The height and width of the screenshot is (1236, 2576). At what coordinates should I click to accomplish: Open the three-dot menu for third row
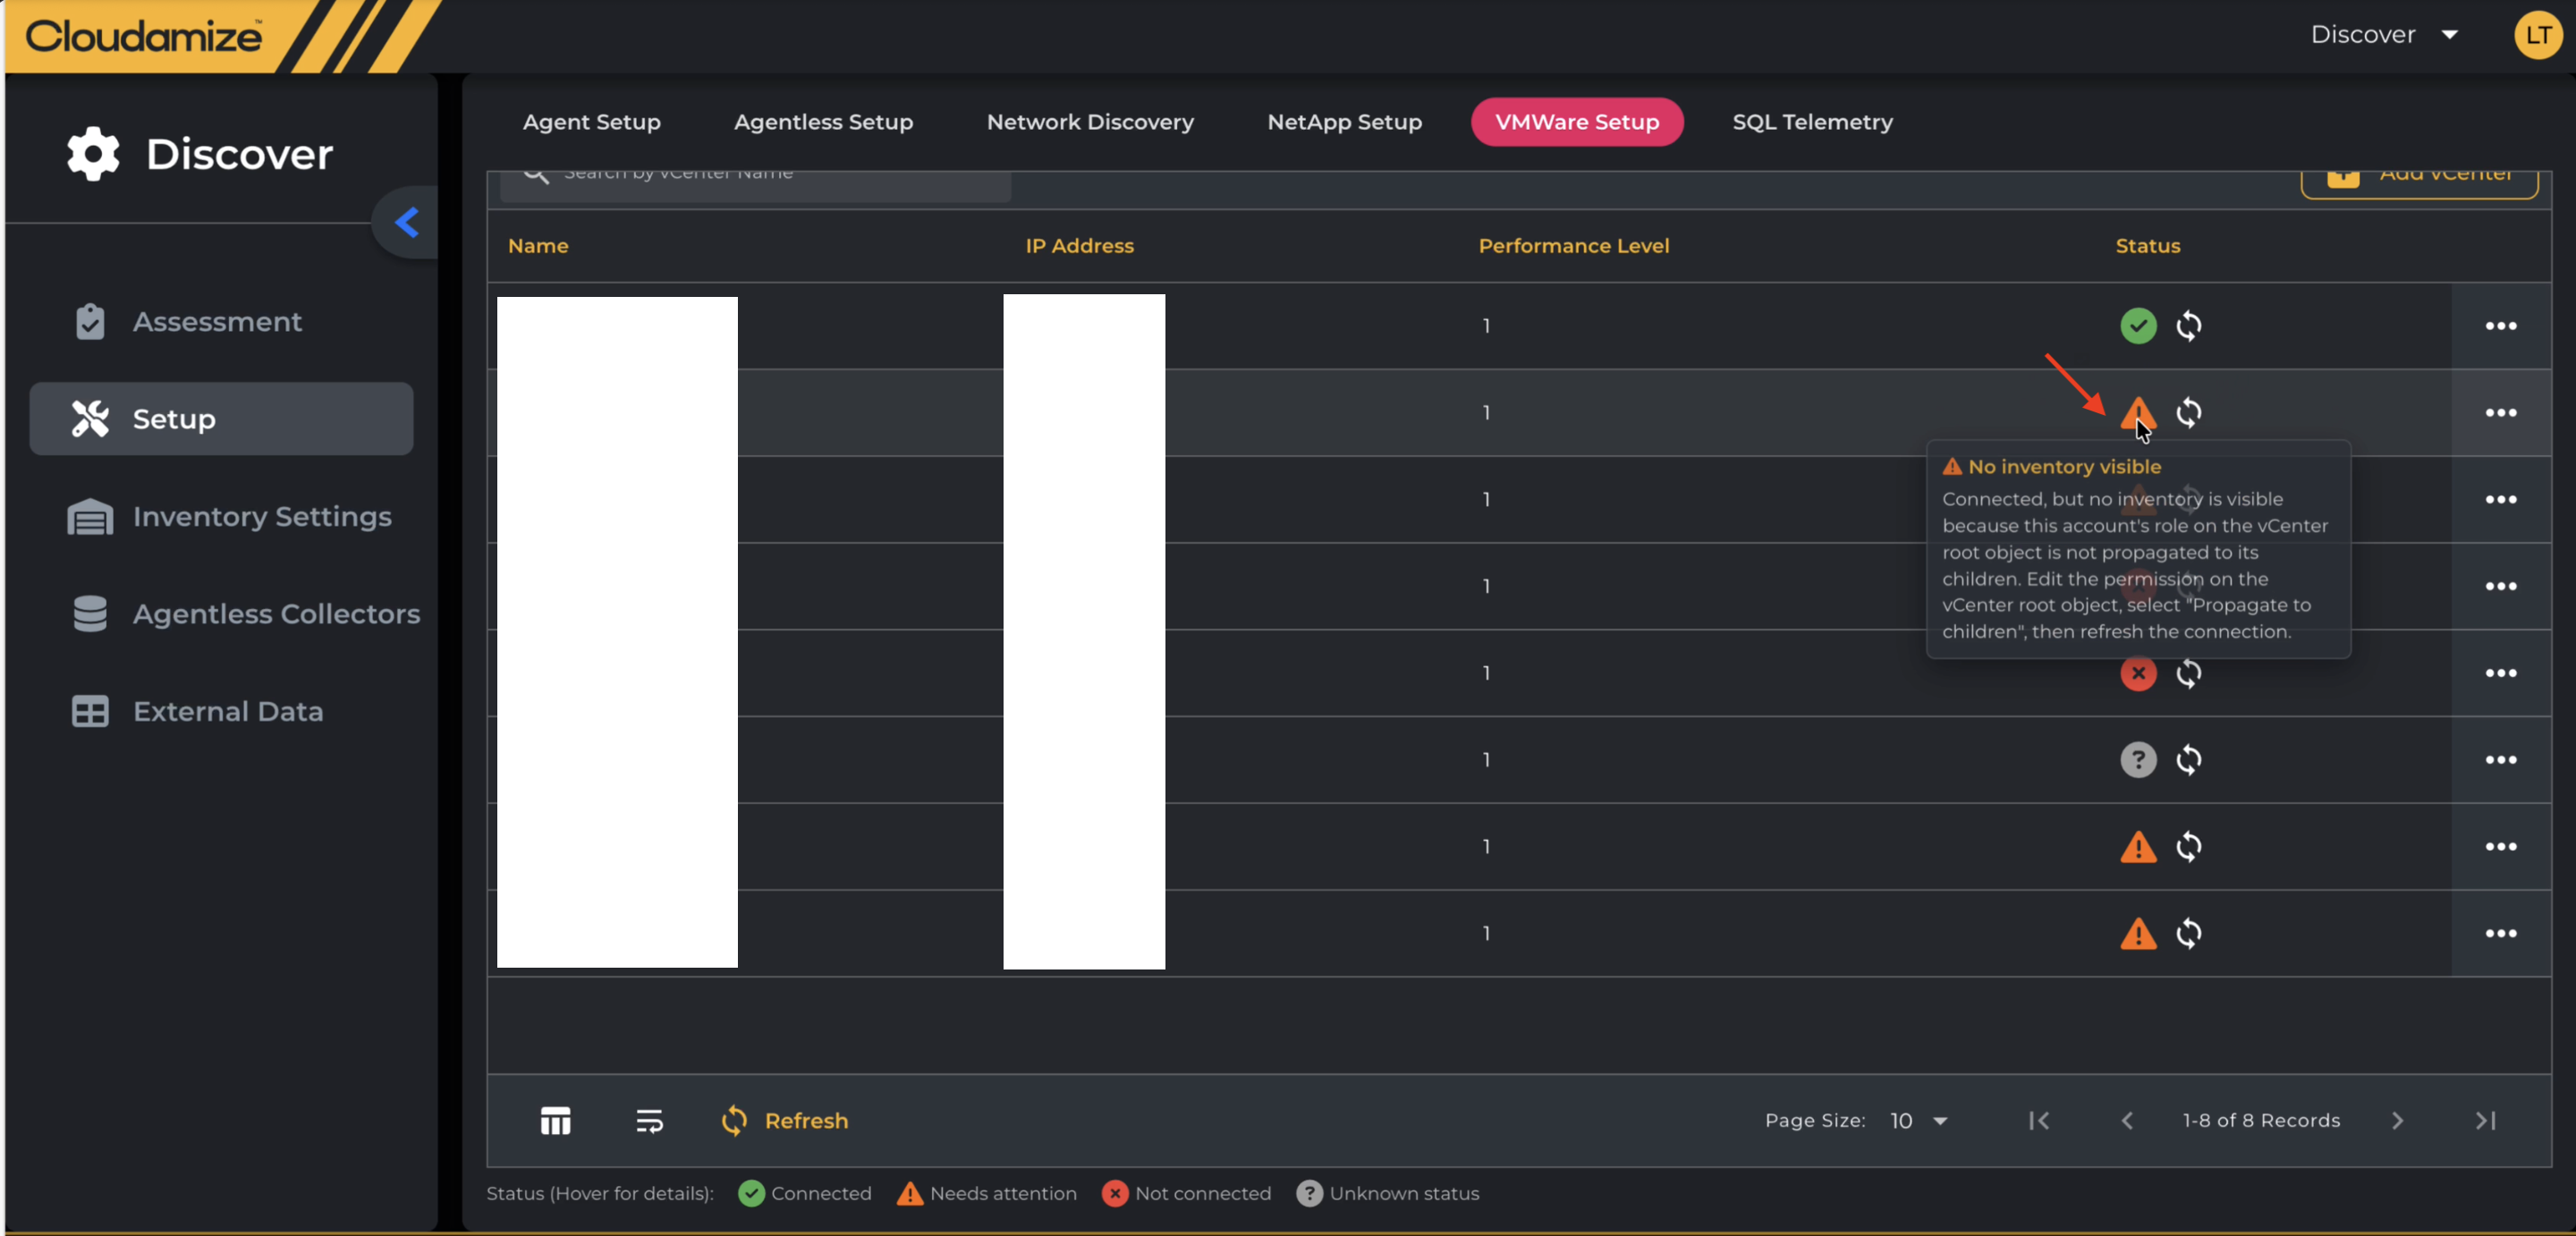[2500, 500]
